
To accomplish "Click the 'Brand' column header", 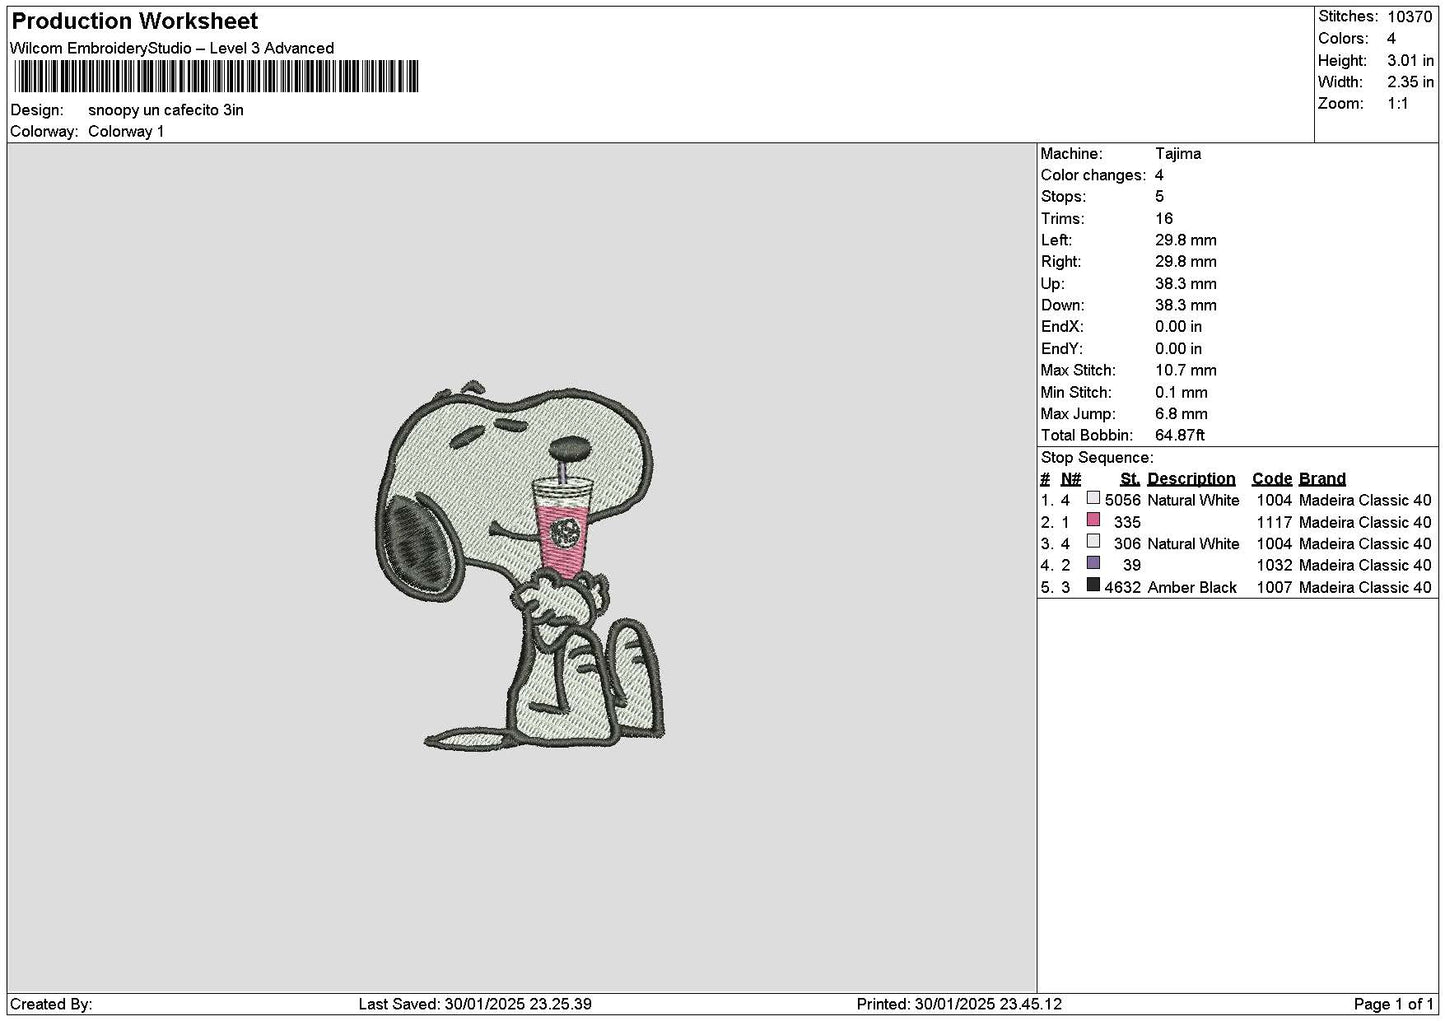I will [1322, 479].
